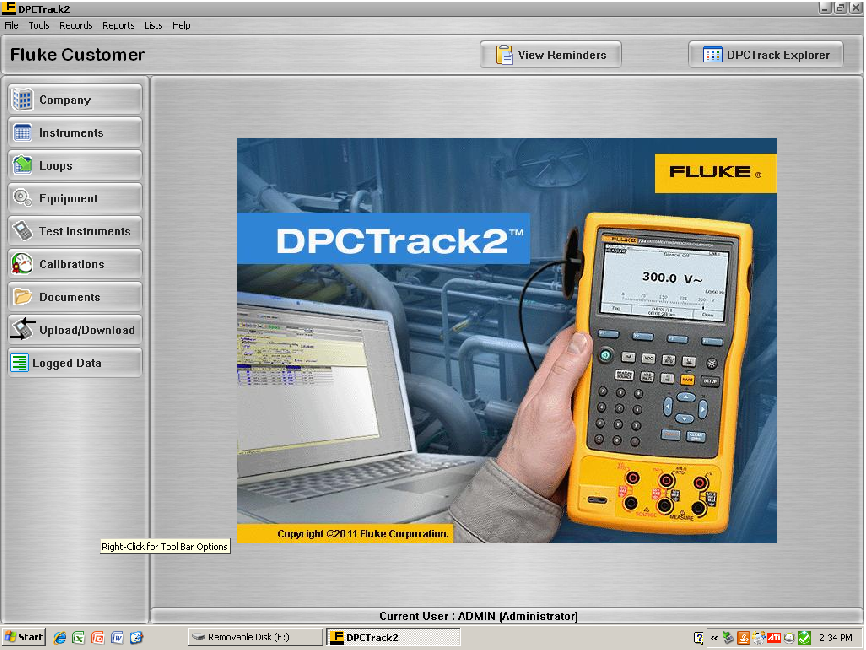Image resolution: width=866 pixels, height=650 pixels.
Task: View Logged Data
Action: point(75,363)
